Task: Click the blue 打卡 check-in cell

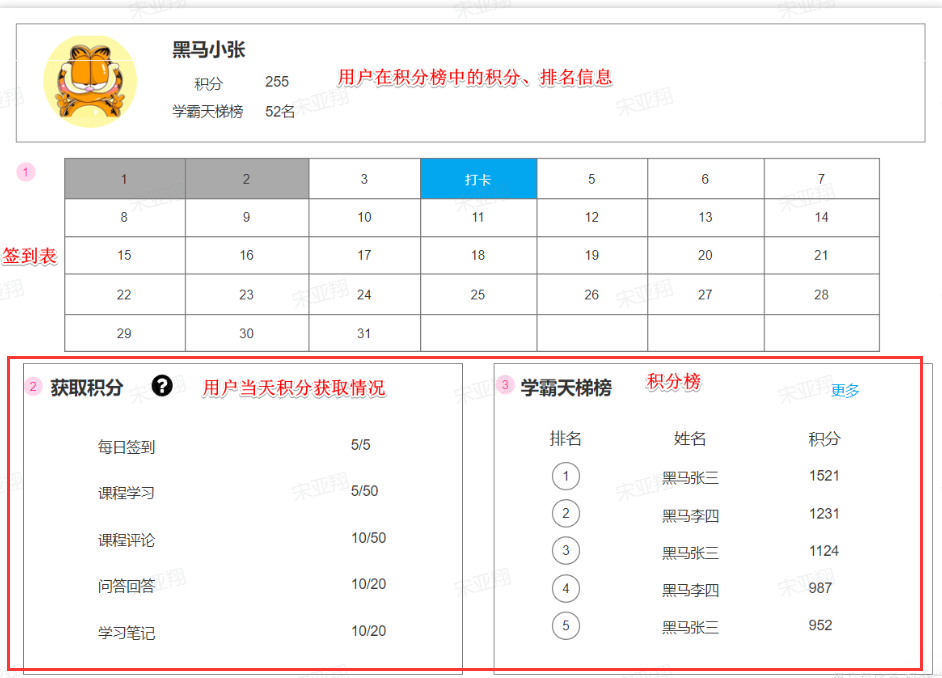Action: (478, 179)
